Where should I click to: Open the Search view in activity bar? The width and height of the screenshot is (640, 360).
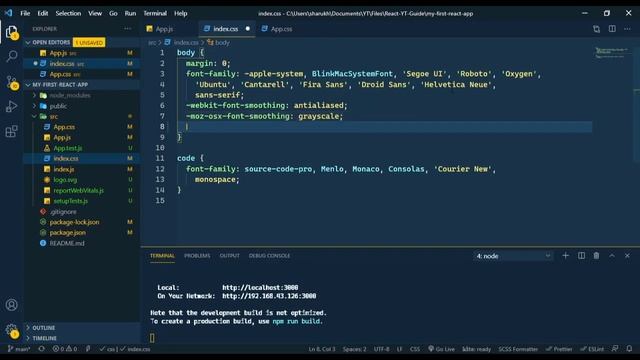(11, 56)
